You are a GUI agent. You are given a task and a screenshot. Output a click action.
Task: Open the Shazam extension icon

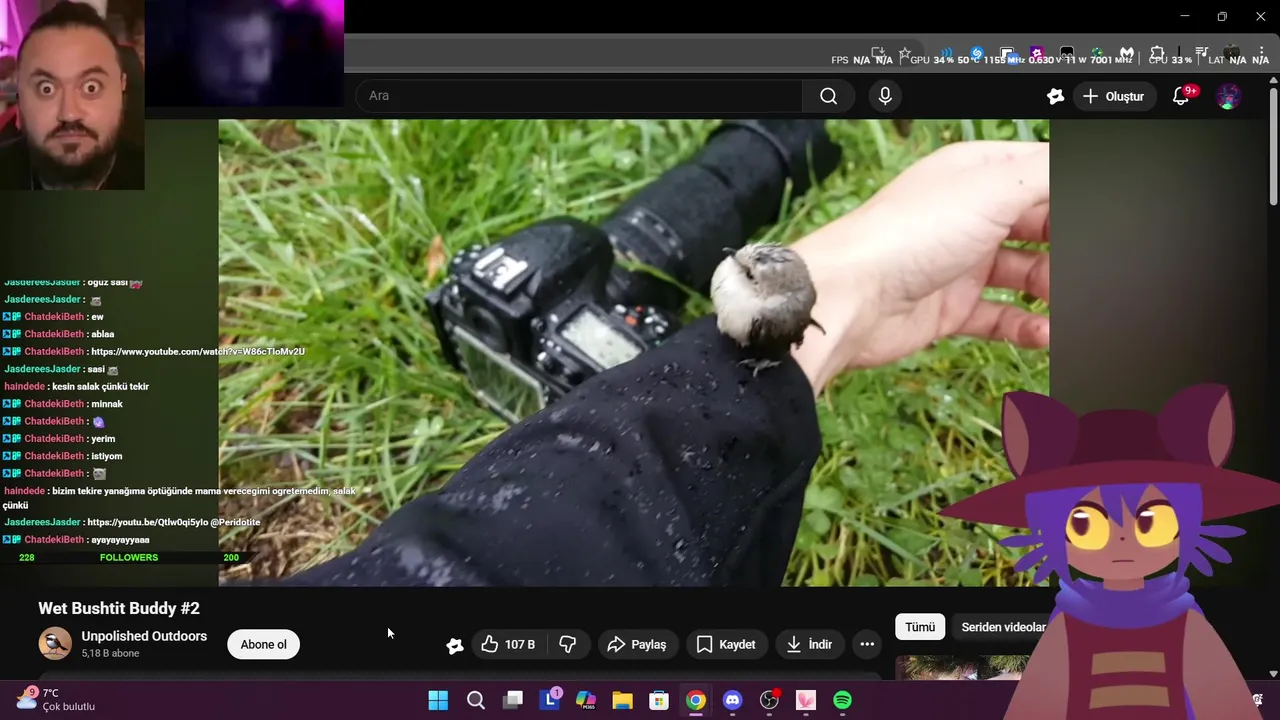(977, 54)
